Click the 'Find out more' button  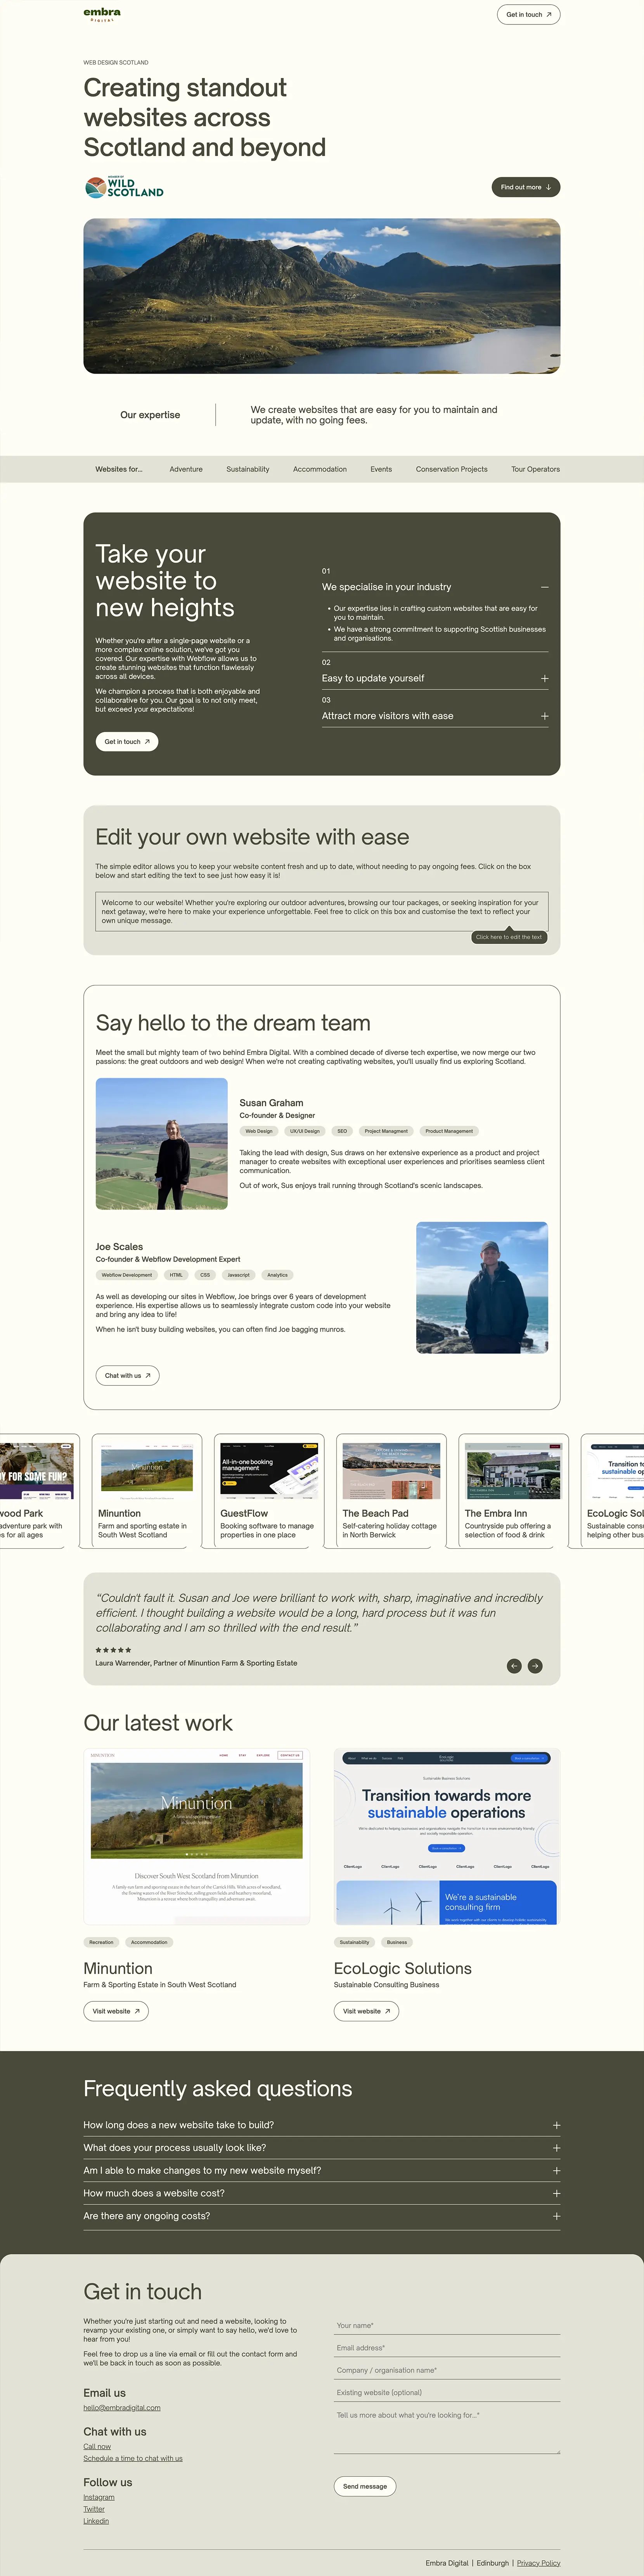pyautogui.click(x=526, y=187)
